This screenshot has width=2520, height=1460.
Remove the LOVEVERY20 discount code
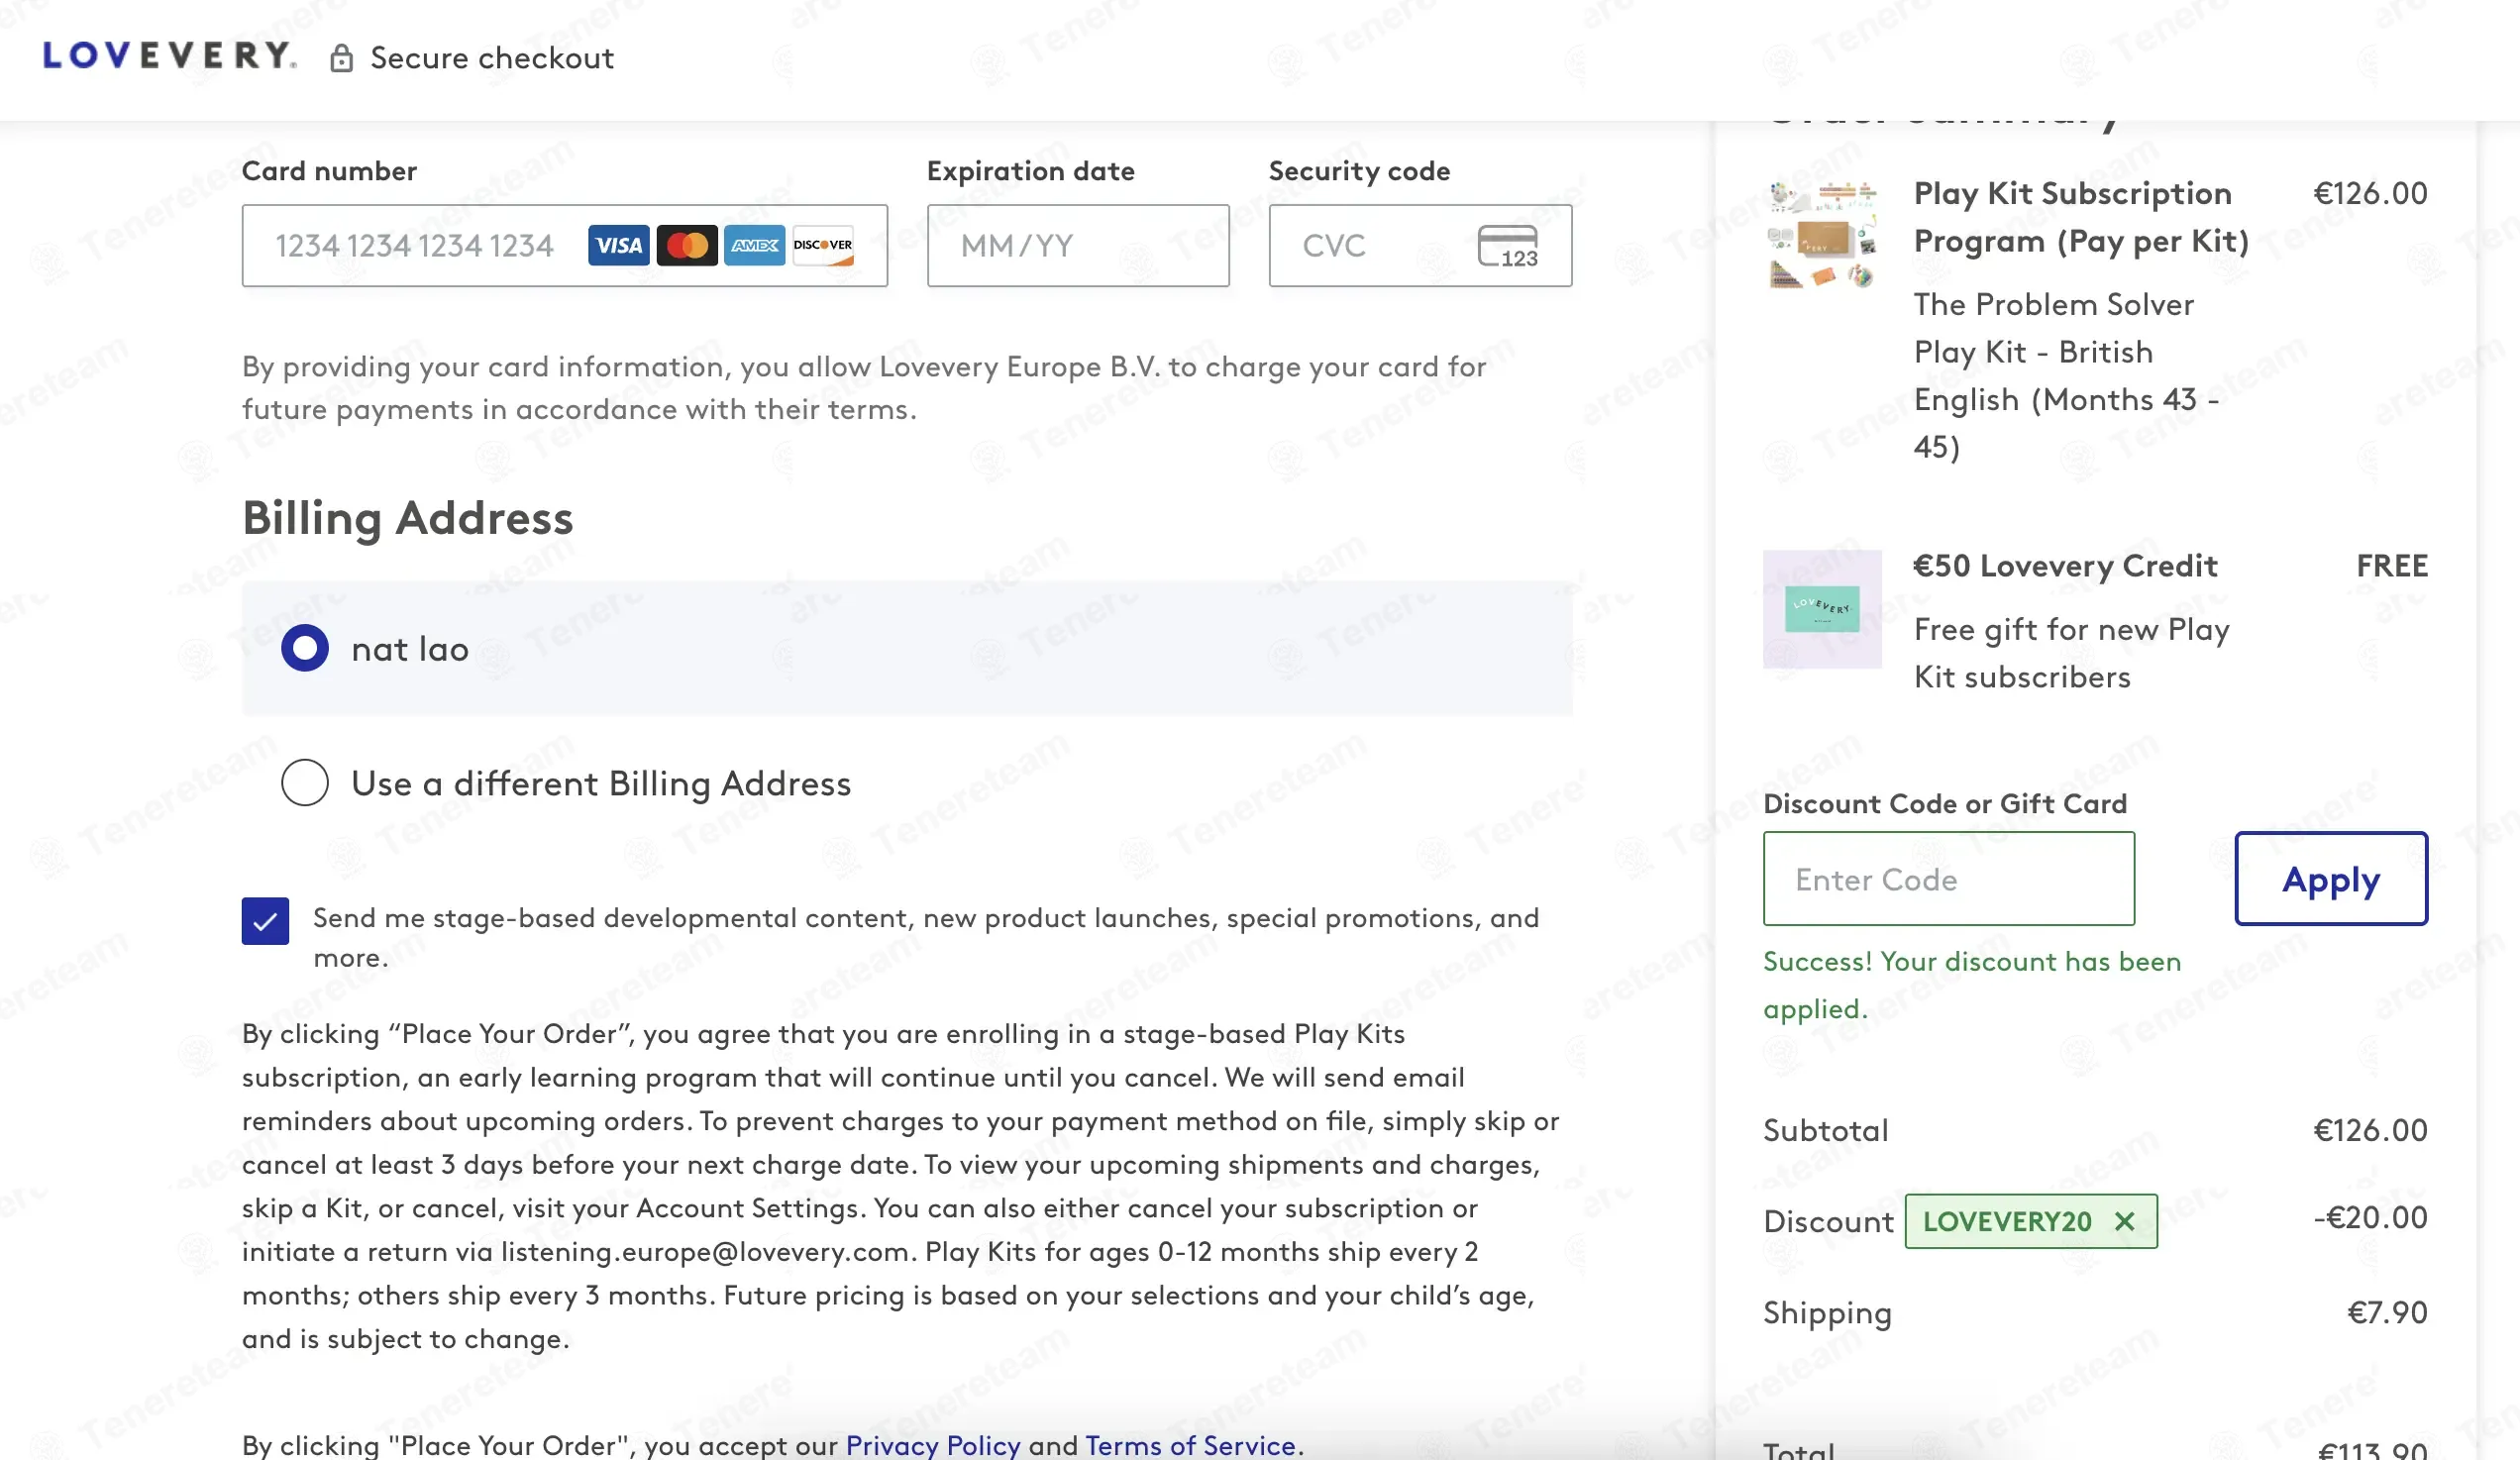pos(2124,1221)
